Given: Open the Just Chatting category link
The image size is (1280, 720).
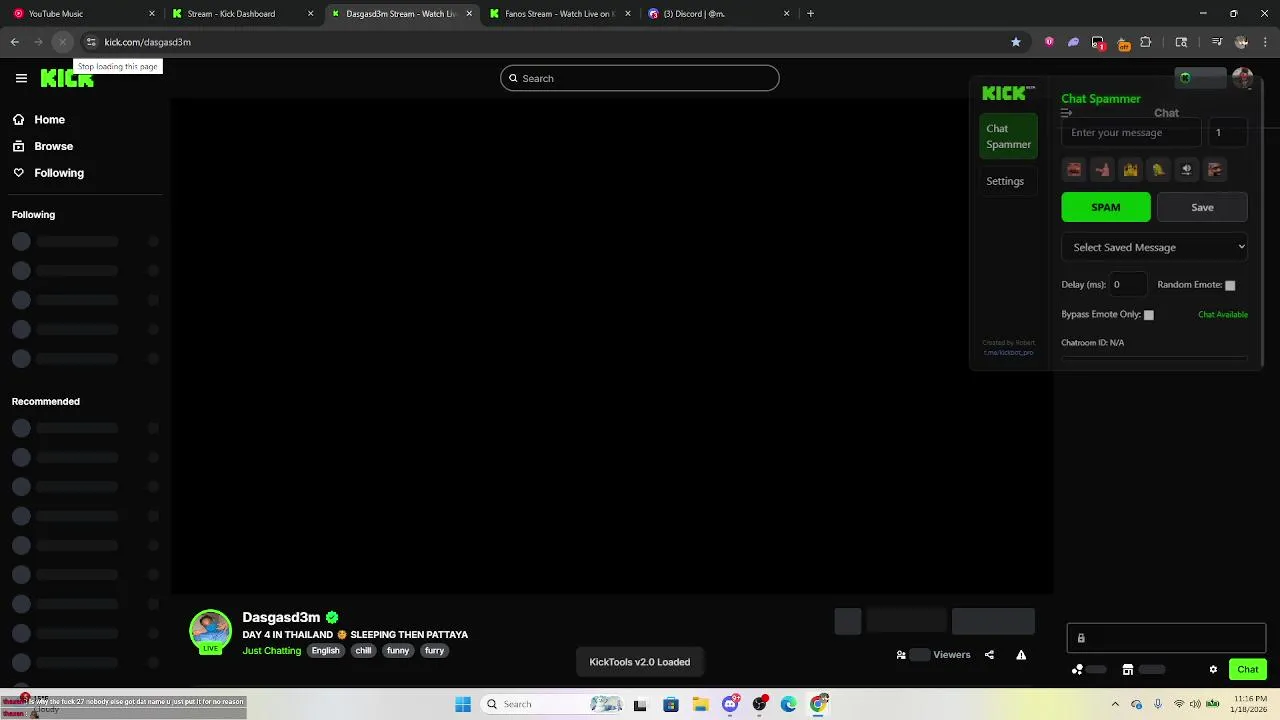Looking at the screenshot, I should 271,650.
